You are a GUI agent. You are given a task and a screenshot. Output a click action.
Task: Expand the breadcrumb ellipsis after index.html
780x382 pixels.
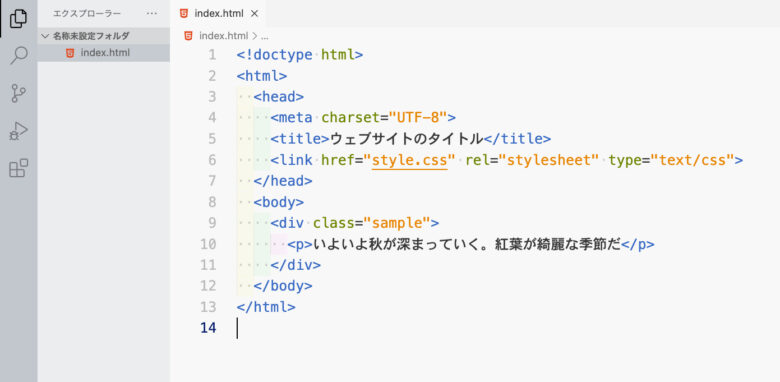pos(265,36)
